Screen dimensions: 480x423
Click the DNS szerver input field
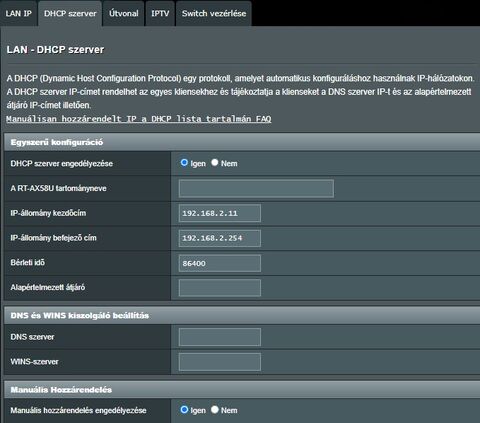[x=220, y=337]
